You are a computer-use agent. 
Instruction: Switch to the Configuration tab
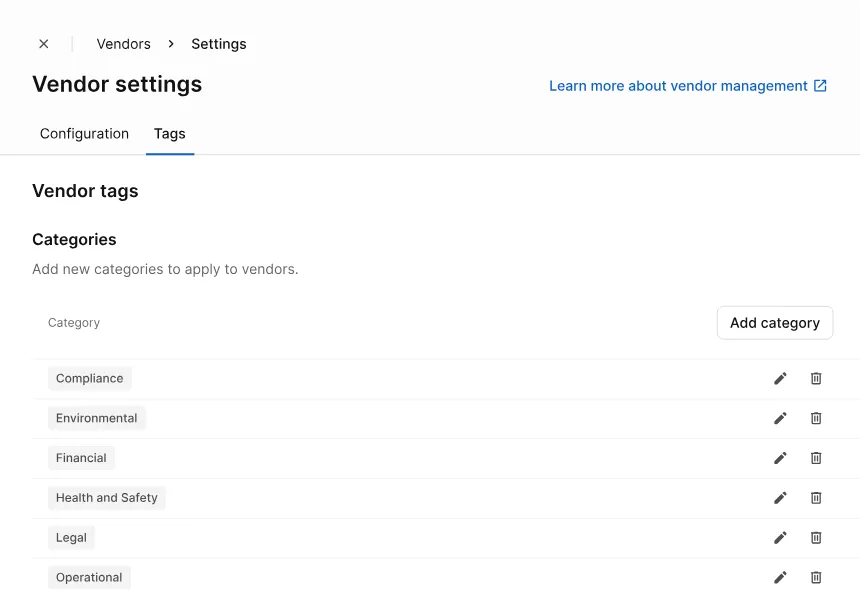pos(84,134)
